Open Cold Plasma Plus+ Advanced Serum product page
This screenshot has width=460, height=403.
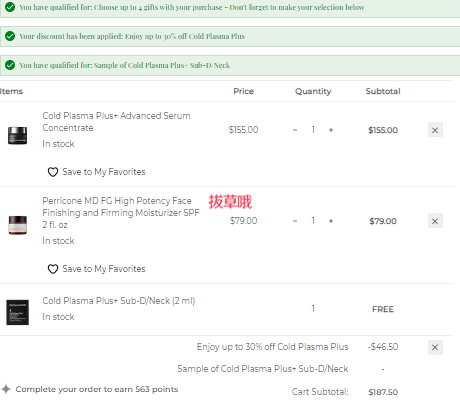pos(116,122)
